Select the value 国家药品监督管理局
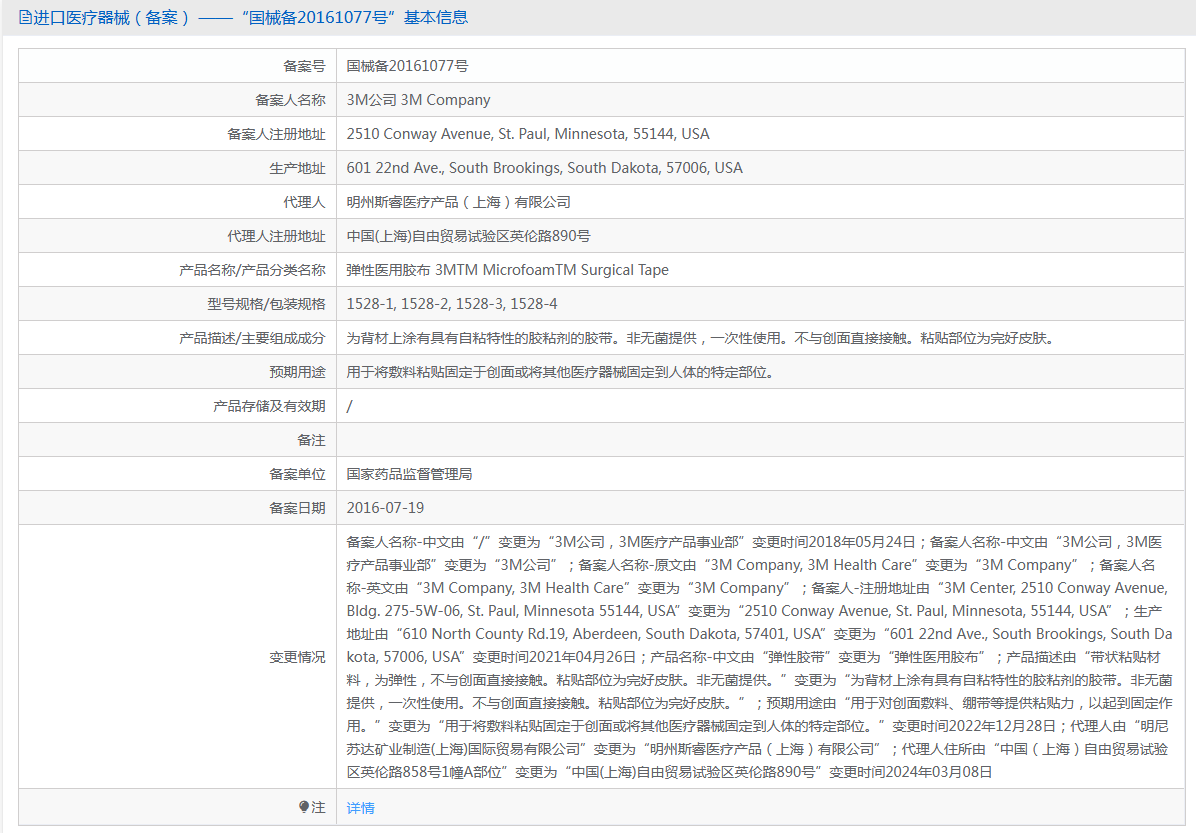 click(409, 474)
